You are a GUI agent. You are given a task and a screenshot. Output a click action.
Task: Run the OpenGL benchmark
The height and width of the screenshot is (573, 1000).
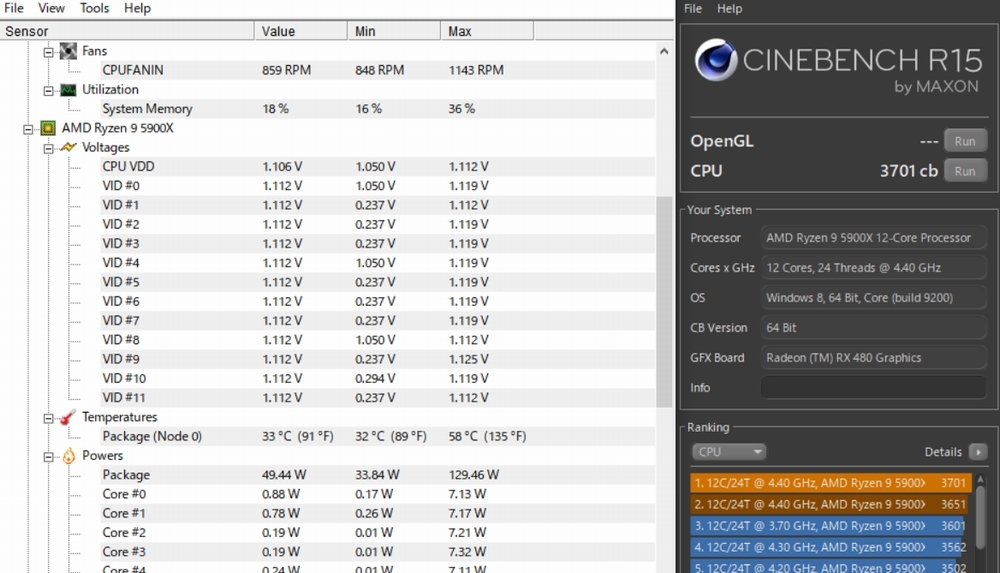964,141
